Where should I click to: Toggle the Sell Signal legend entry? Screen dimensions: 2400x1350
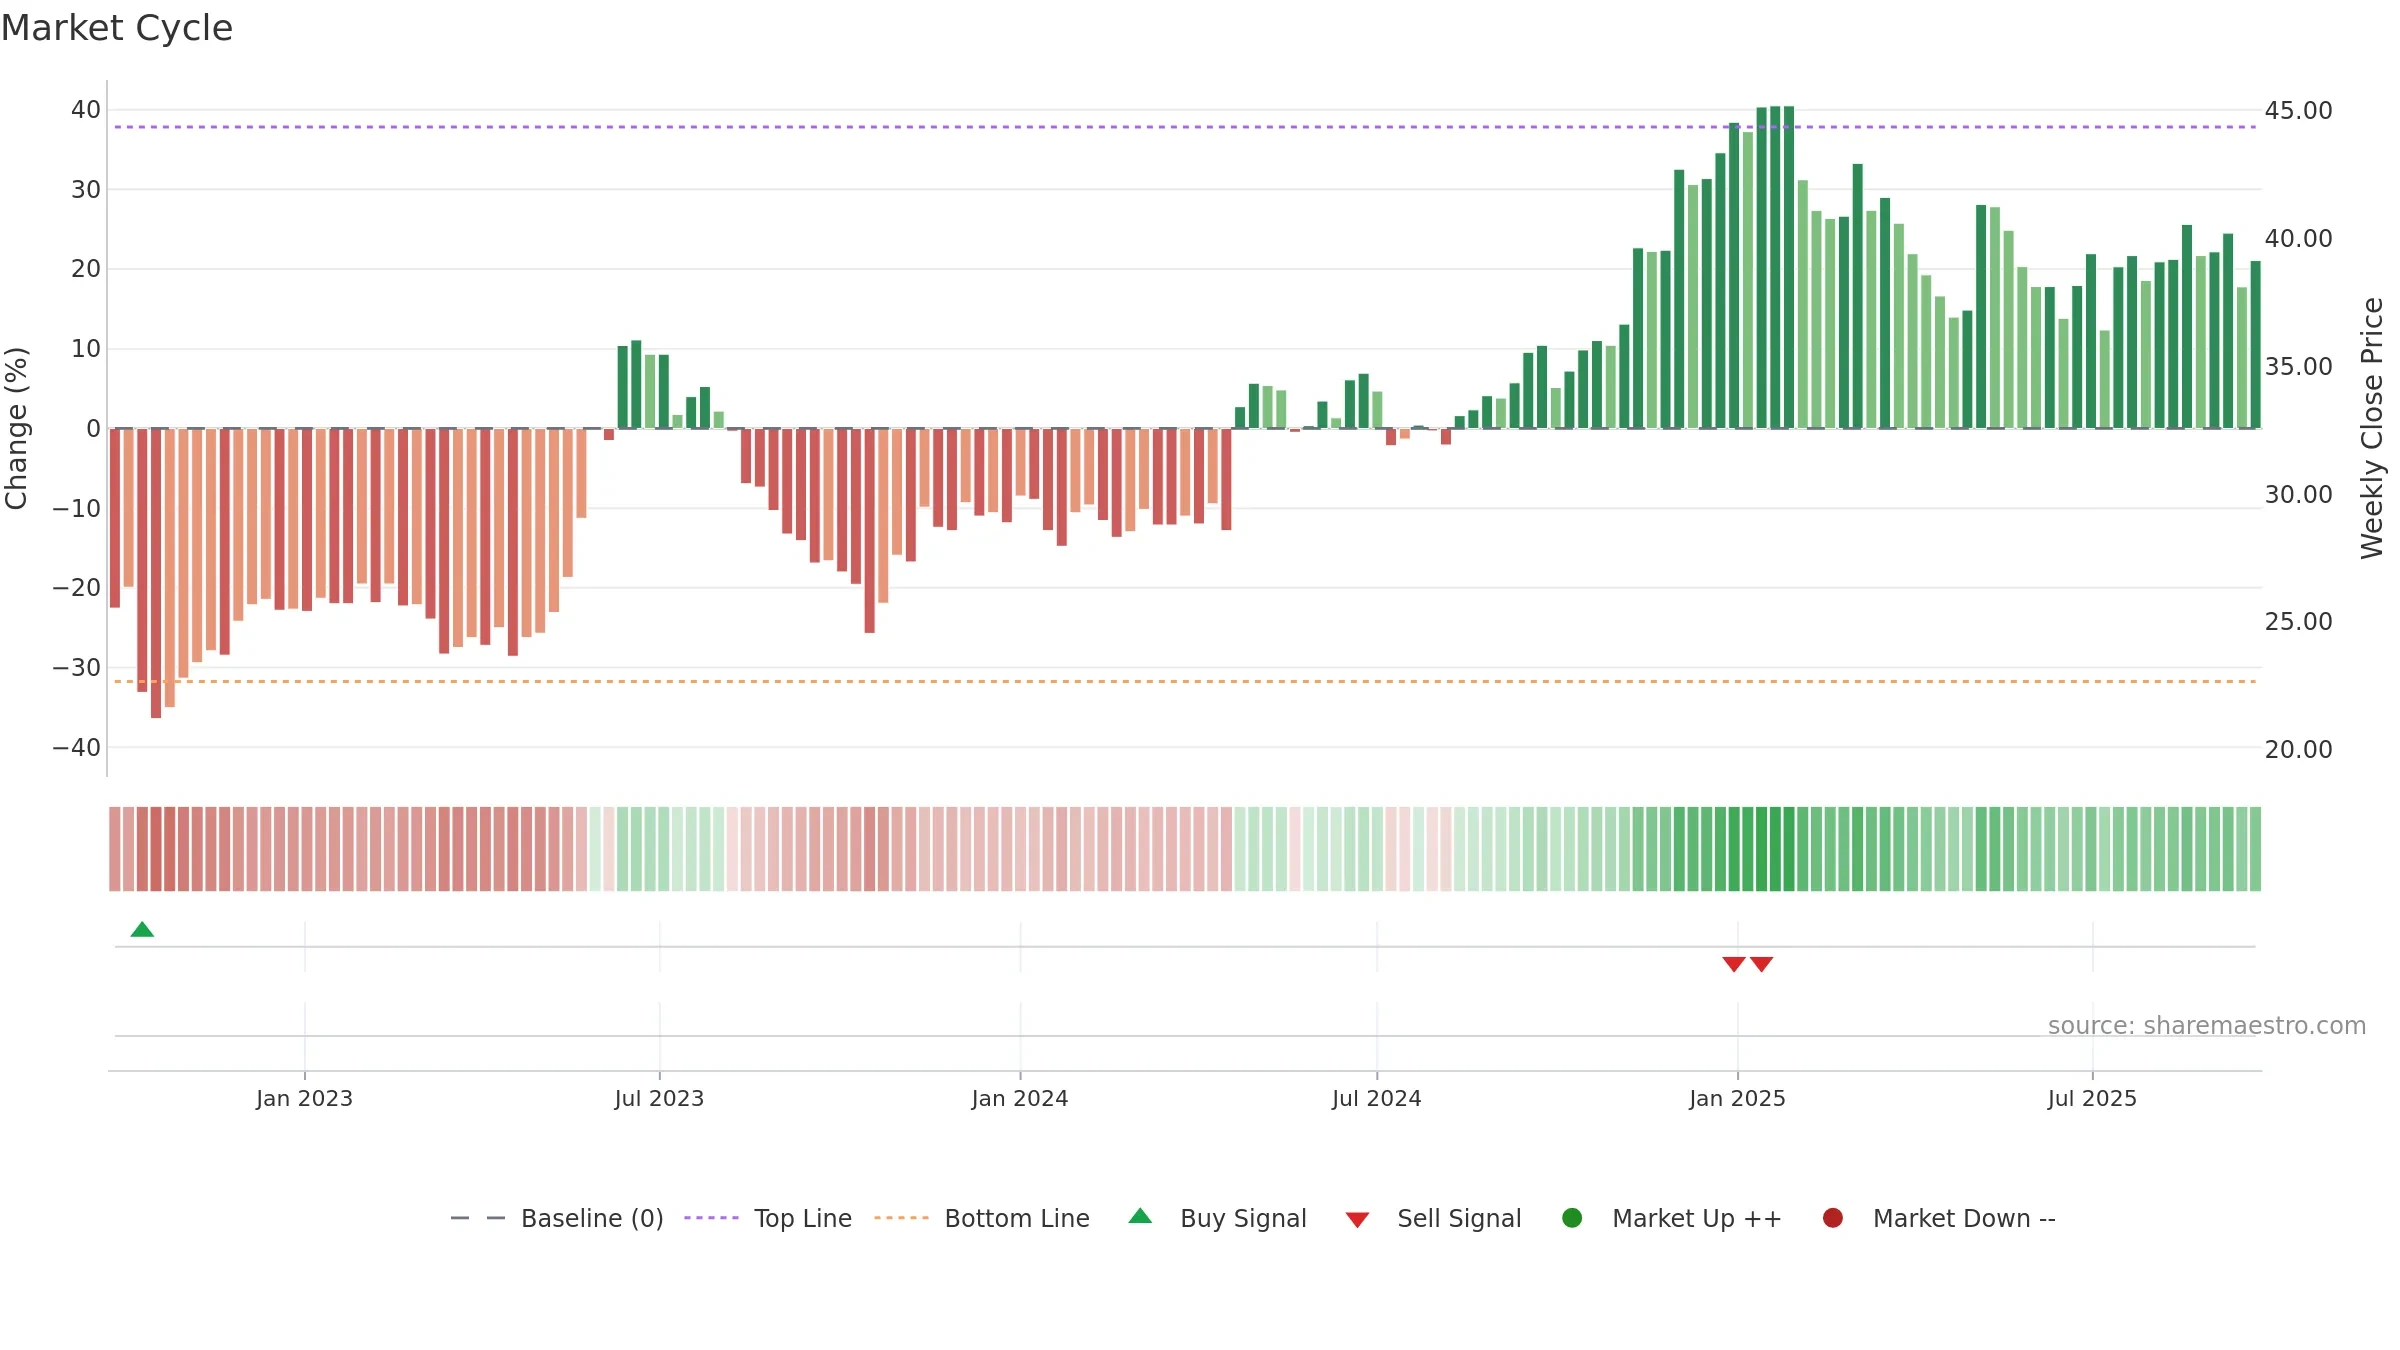[1433, 1218]
